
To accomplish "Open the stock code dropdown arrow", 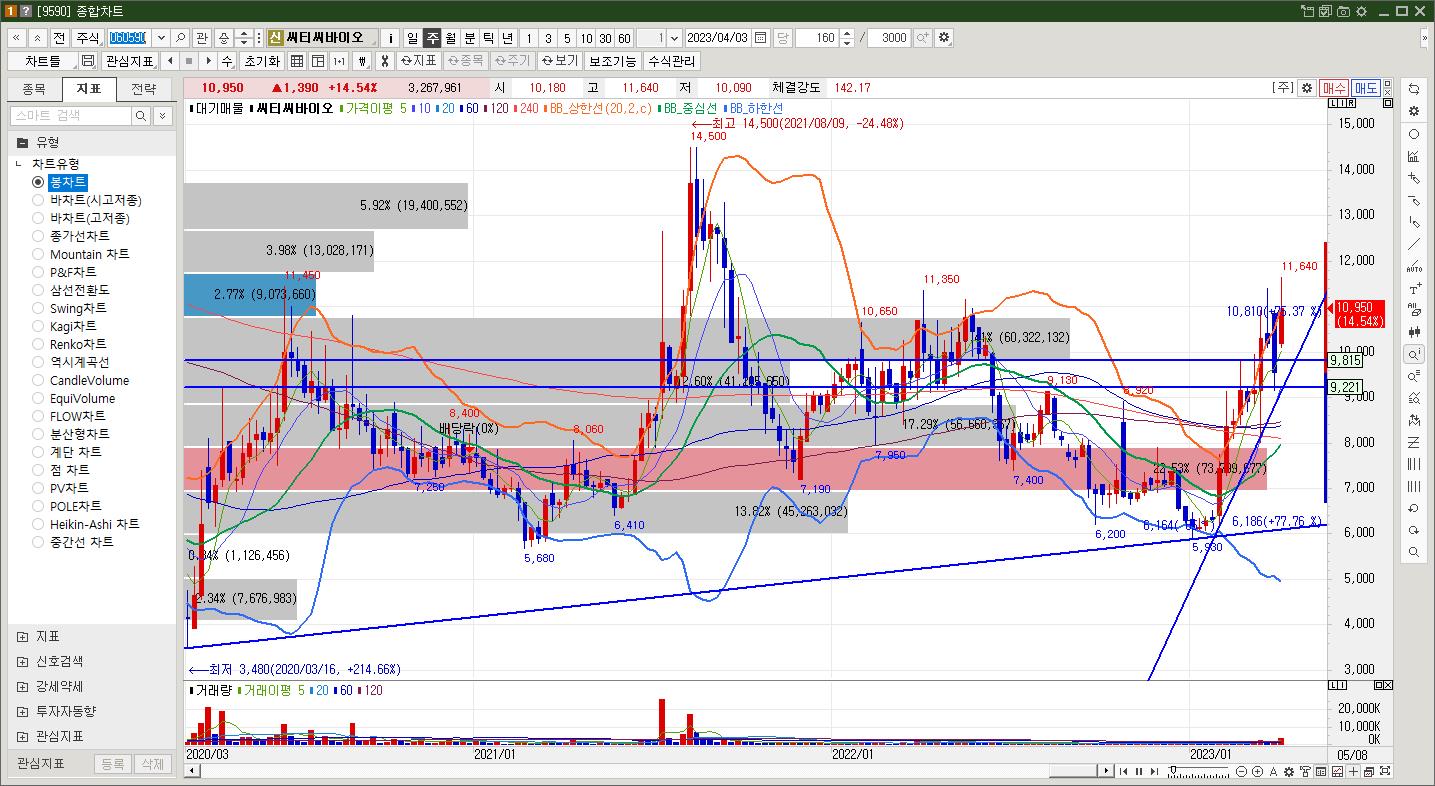I will click(x=159, y=38).
